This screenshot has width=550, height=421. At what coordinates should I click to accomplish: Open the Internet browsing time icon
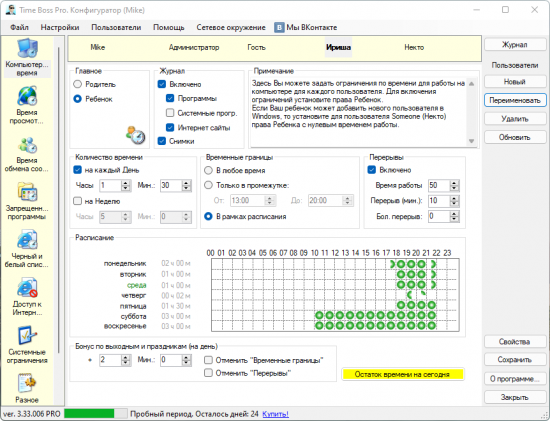point(27,96)
